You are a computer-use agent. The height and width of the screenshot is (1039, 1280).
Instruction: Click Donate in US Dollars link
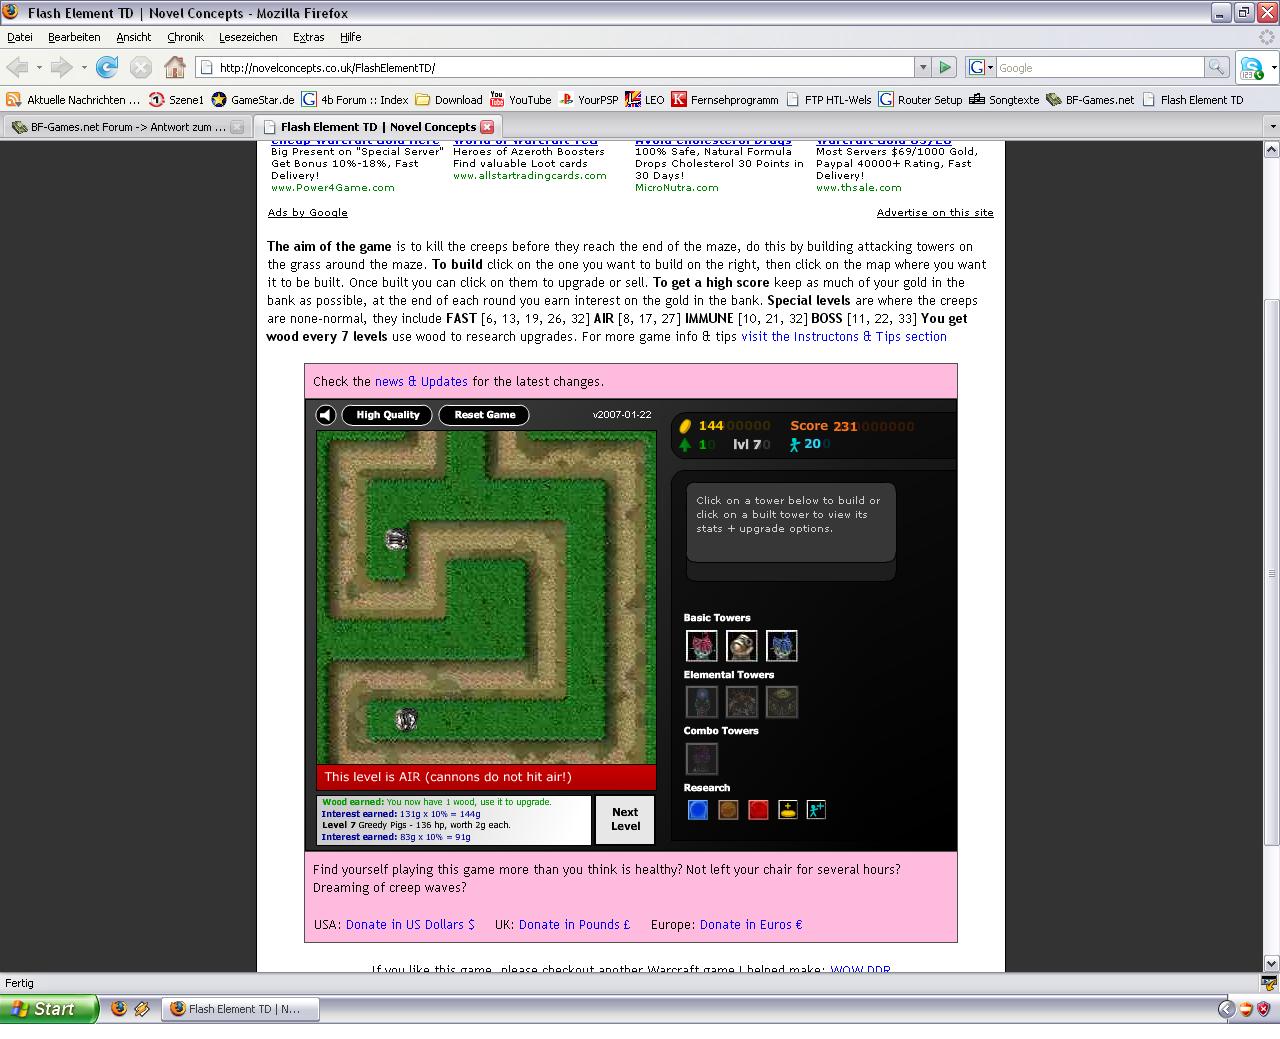pyautogui.click(x=410, y=924)
